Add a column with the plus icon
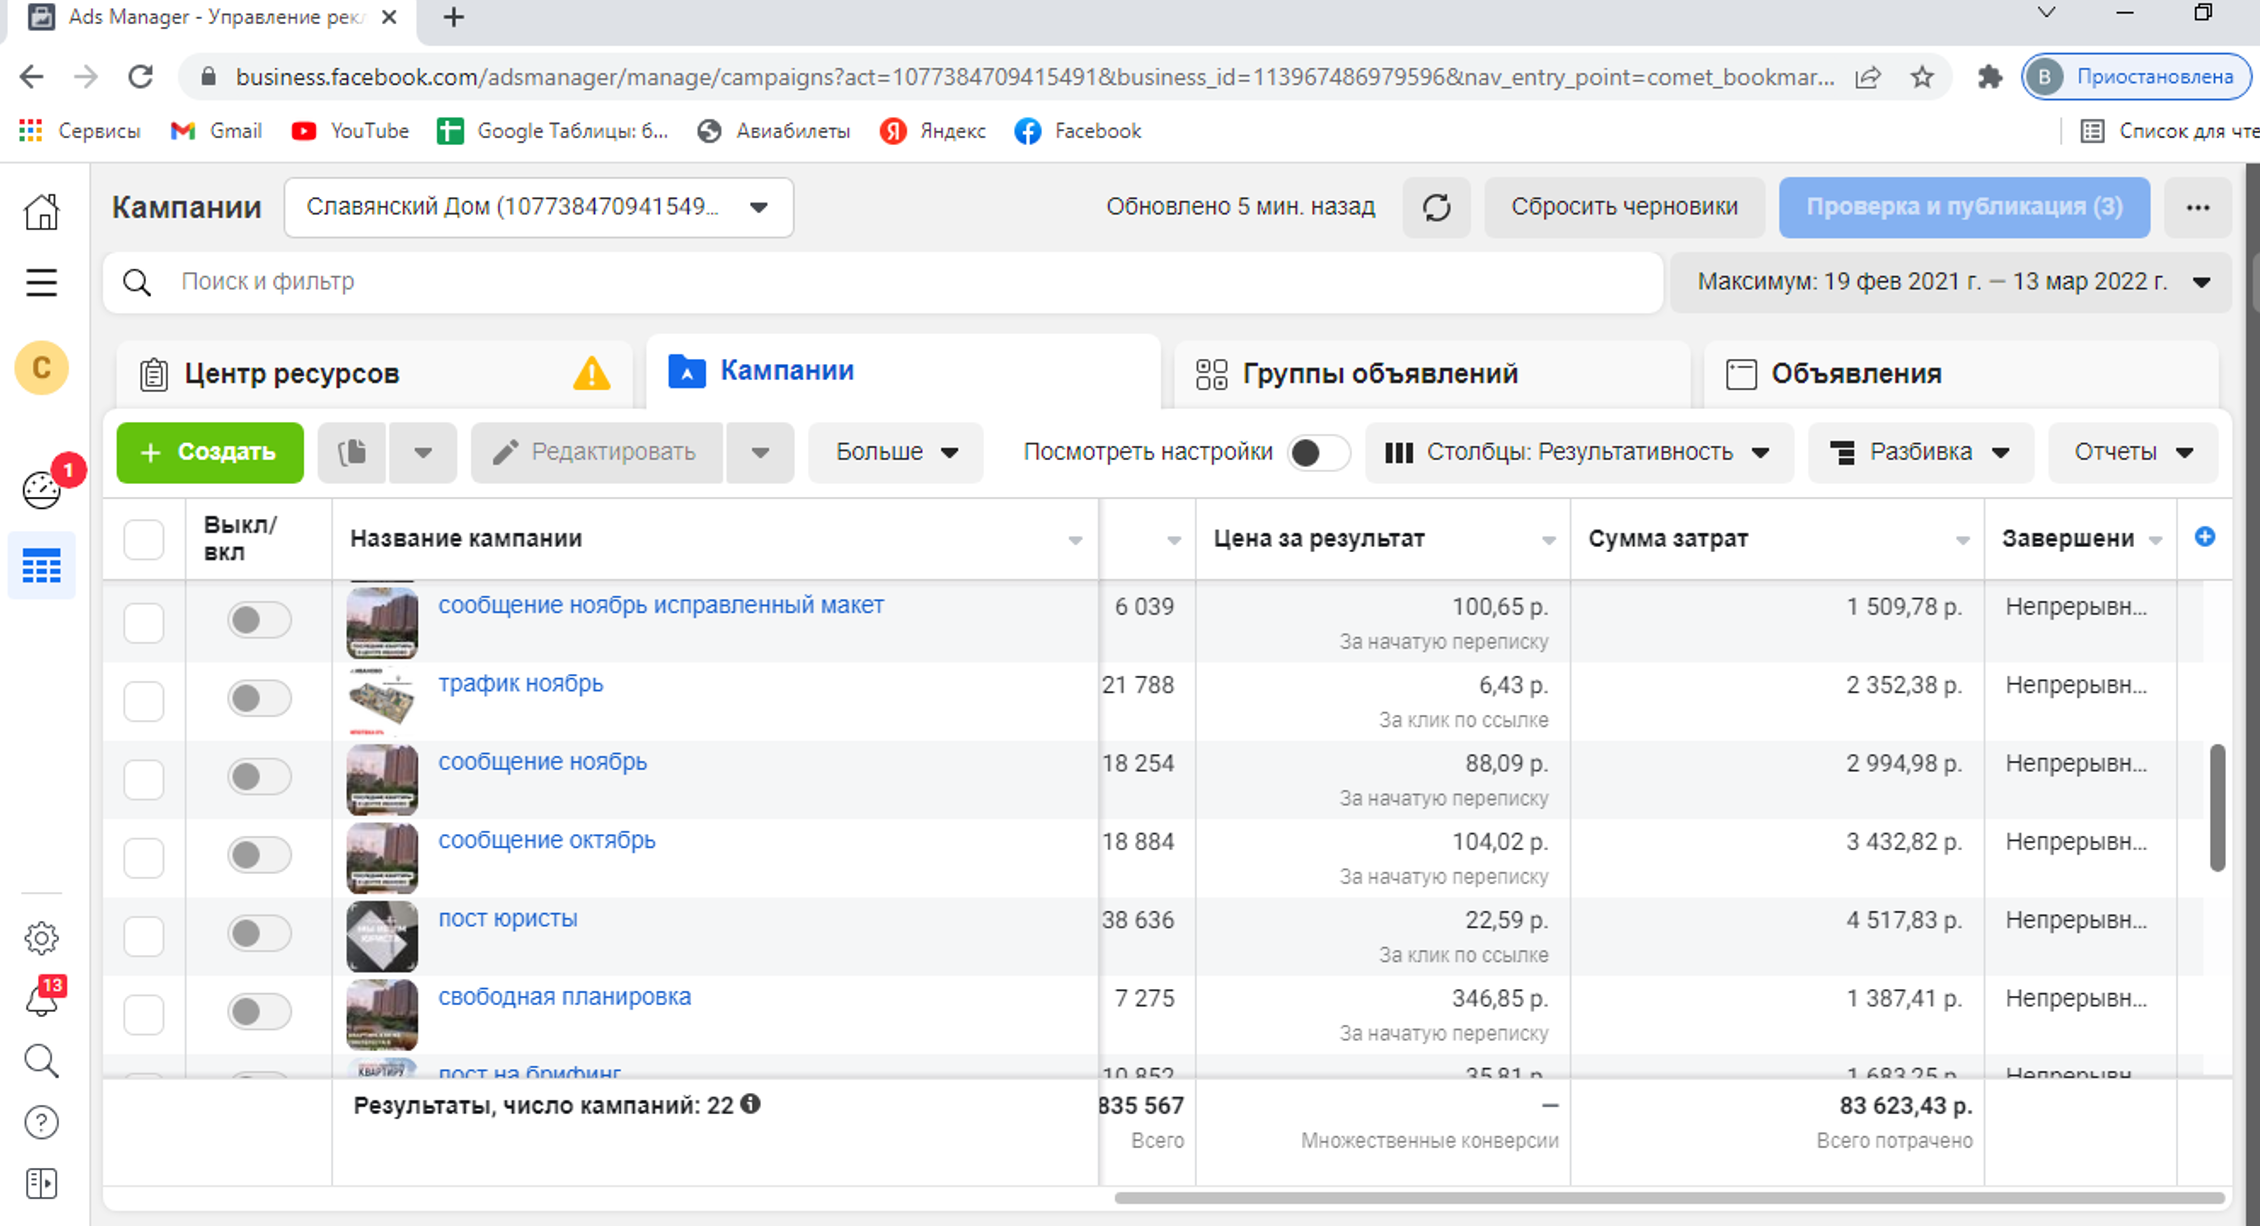 pos(2204,537)
